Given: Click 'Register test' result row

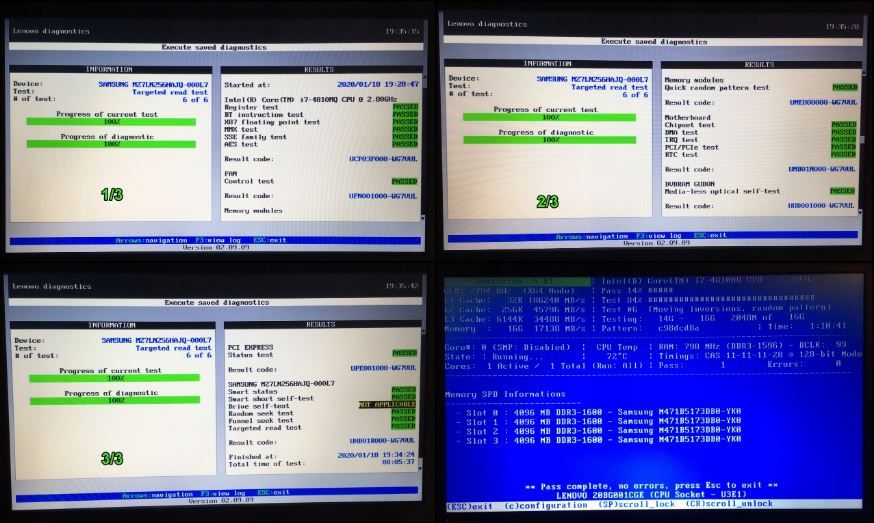Looking at the screenshot, I should click(x=321, y=107).
